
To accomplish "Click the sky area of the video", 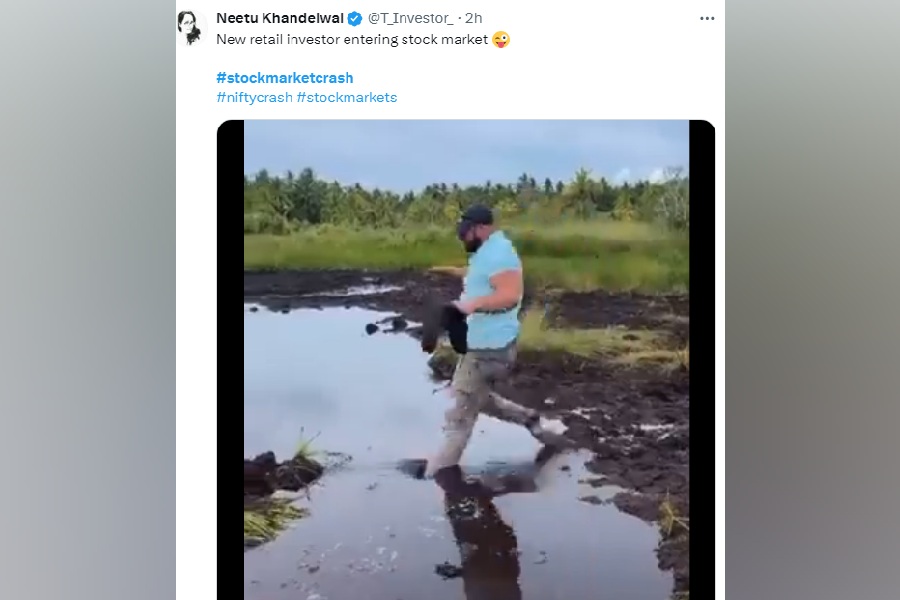I will click(400, 150).
